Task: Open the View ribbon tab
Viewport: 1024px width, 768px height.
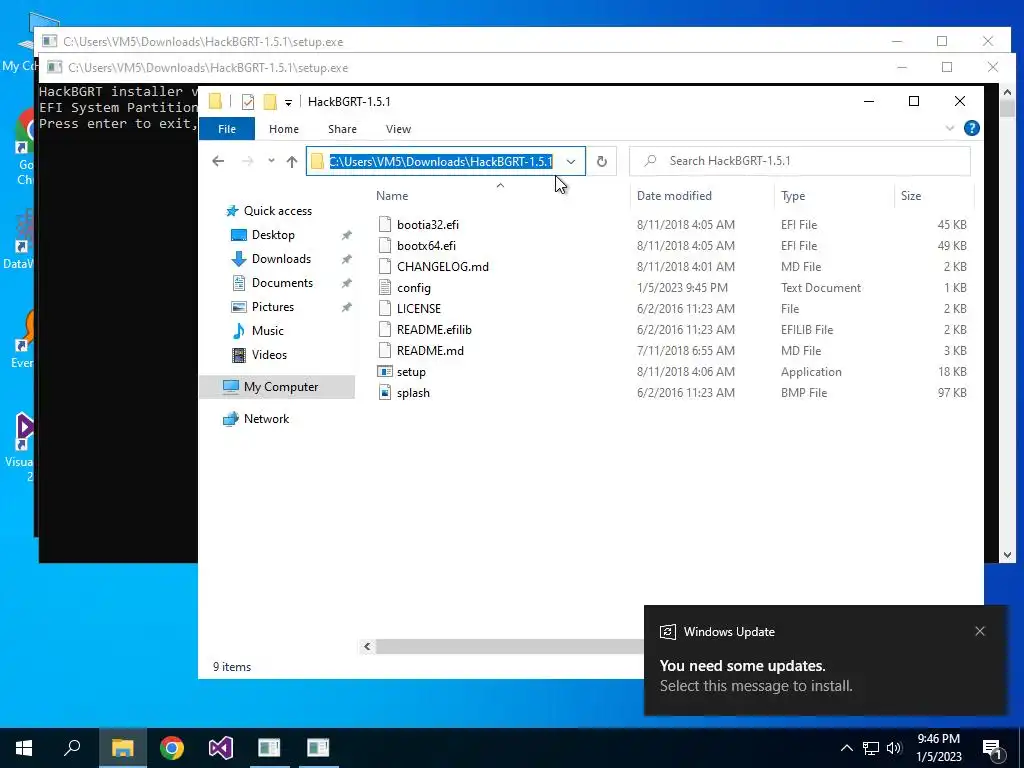Action: pos(398,129)
